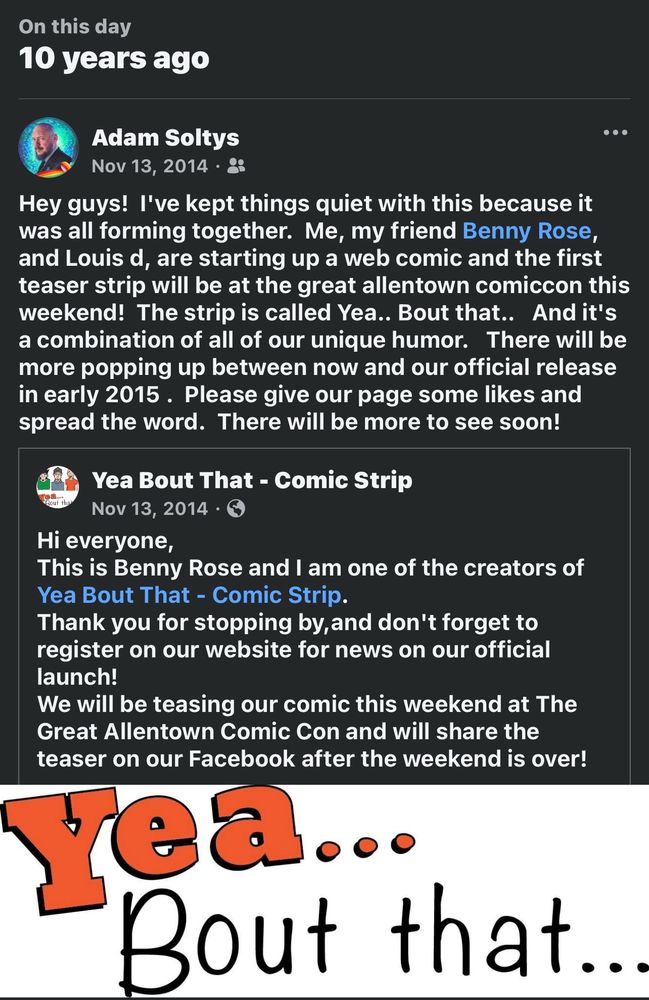The image size is (649, 1000).
Task: Open Adam Soltys profile name
Action: [166, 138]
